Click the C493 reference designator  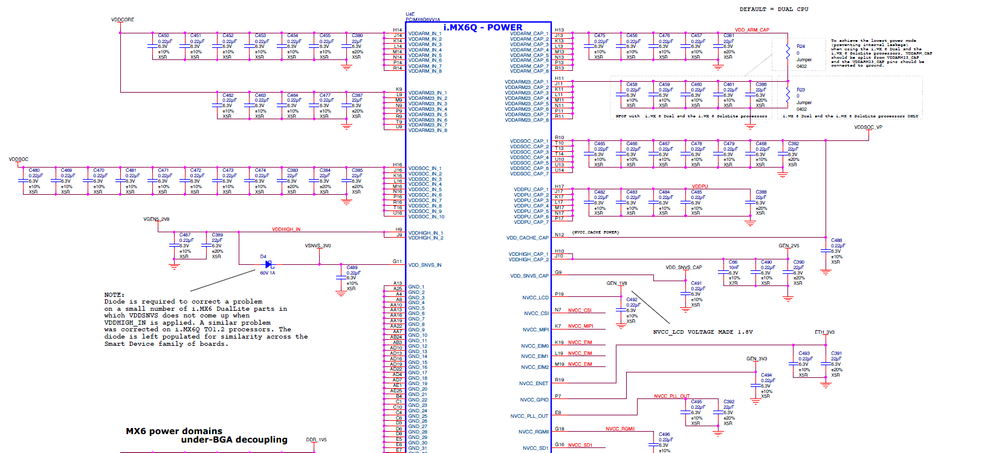click(x=804, y=353)
